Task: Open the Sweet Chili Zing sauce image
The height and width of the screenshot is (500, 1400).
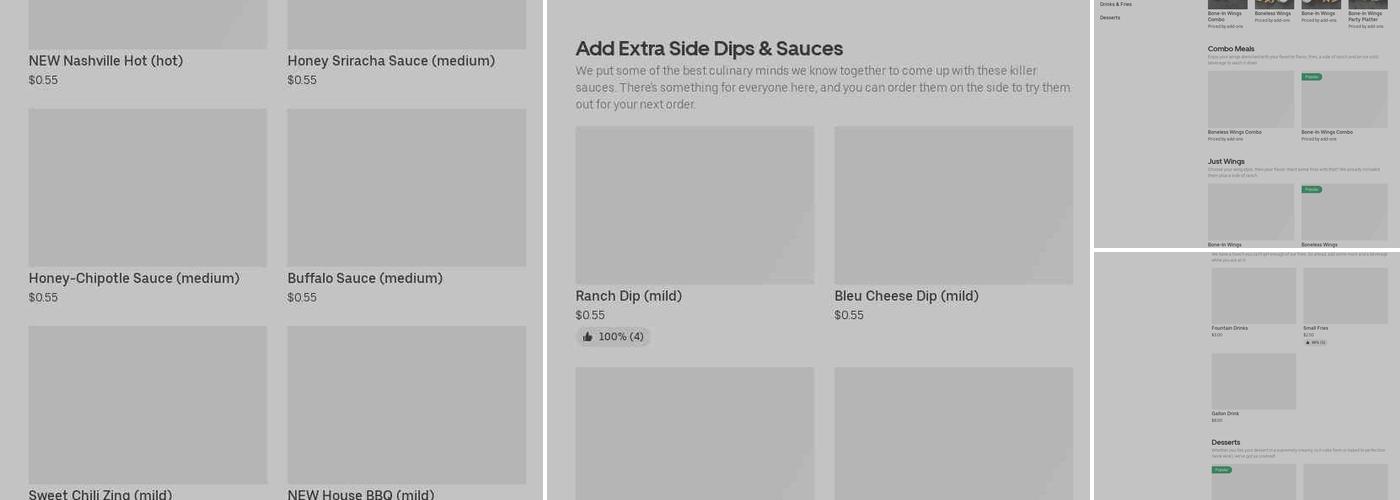Action: (x=148, y=405)
